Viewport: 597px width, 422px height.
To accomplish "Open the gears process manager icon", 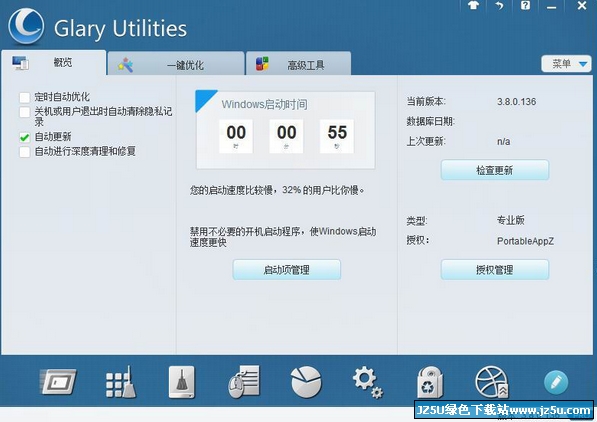I will 368,382.
